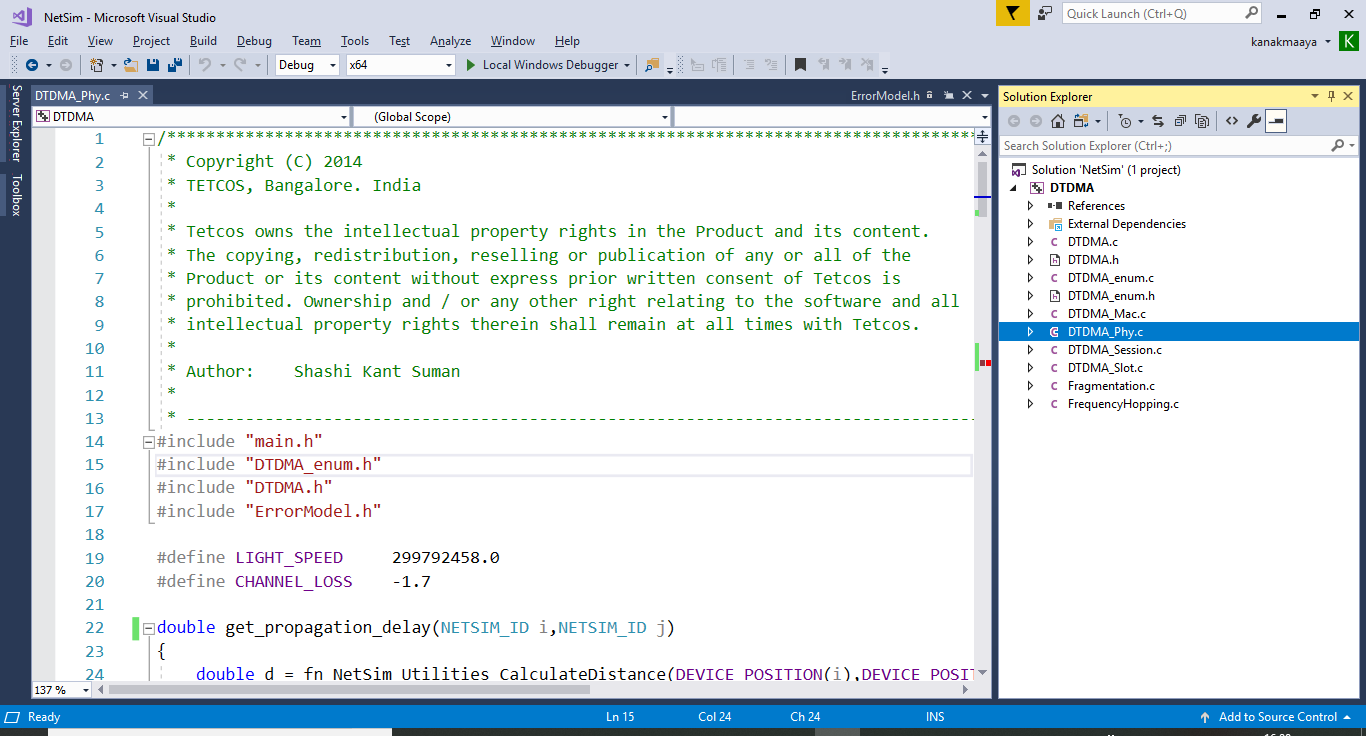Click the notifications flag icon in title bar
1366x736 pixels.
click(x=1012, y=13)
